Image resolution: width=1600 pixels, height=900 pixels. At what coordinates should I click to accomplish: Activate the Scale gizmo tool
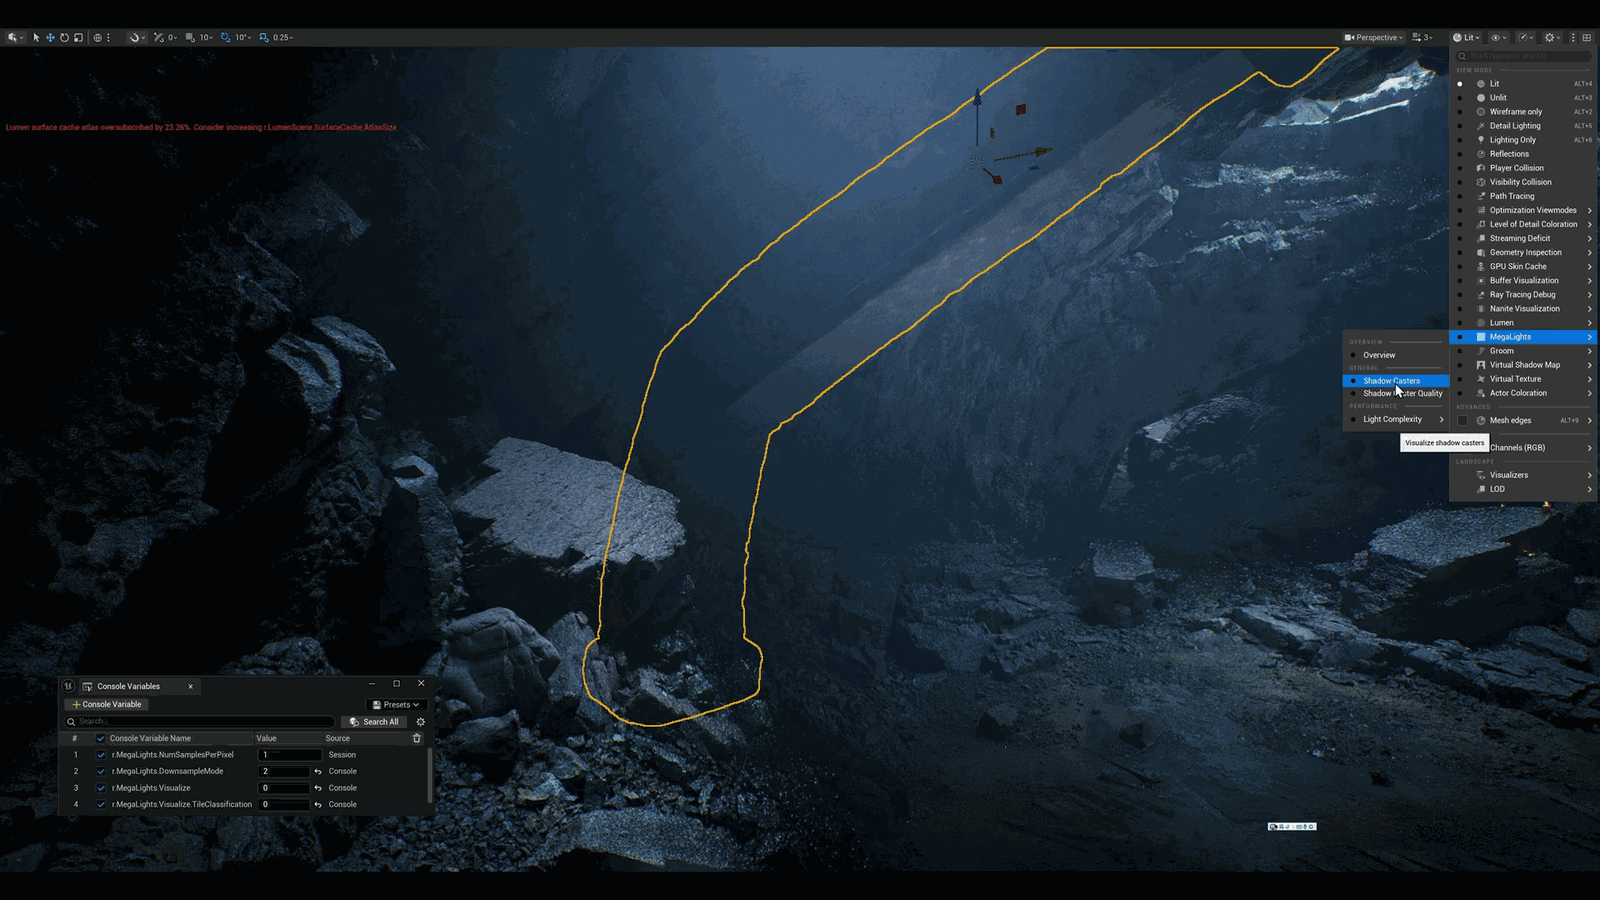pos(78,37)
